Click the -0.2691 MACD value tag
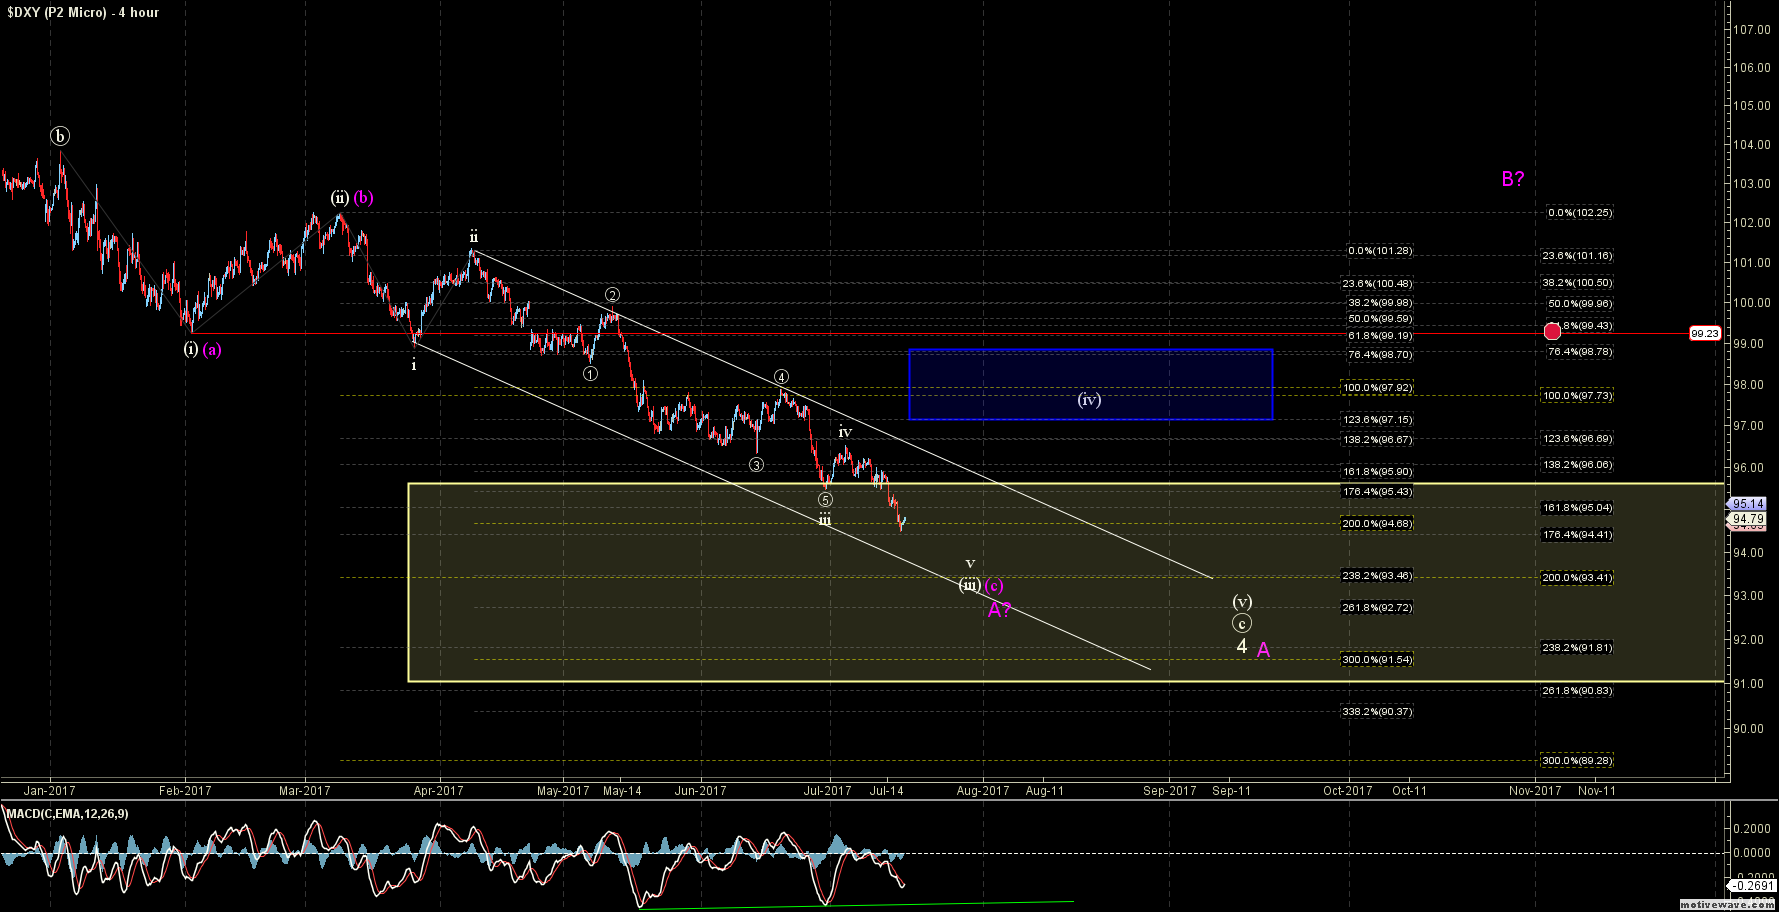This screenshot has height=912, width=1779. tap(1752, 886)
